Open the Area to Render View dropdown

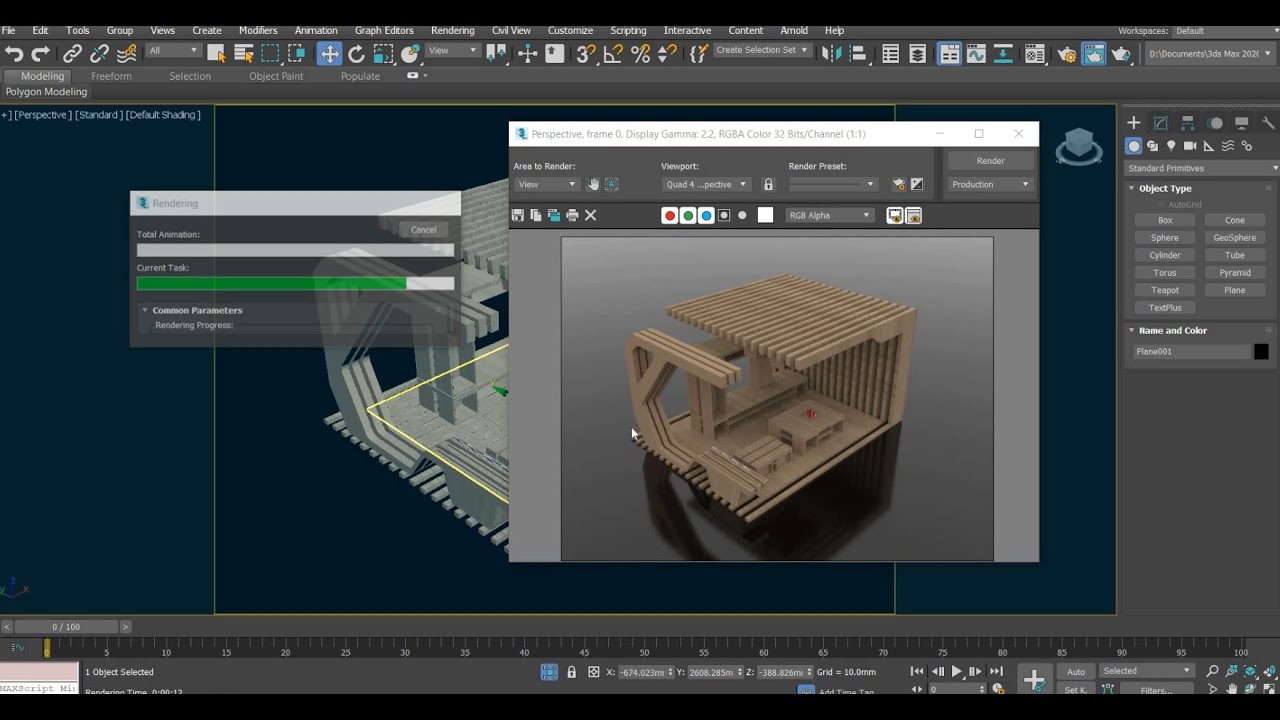[547, 184]
